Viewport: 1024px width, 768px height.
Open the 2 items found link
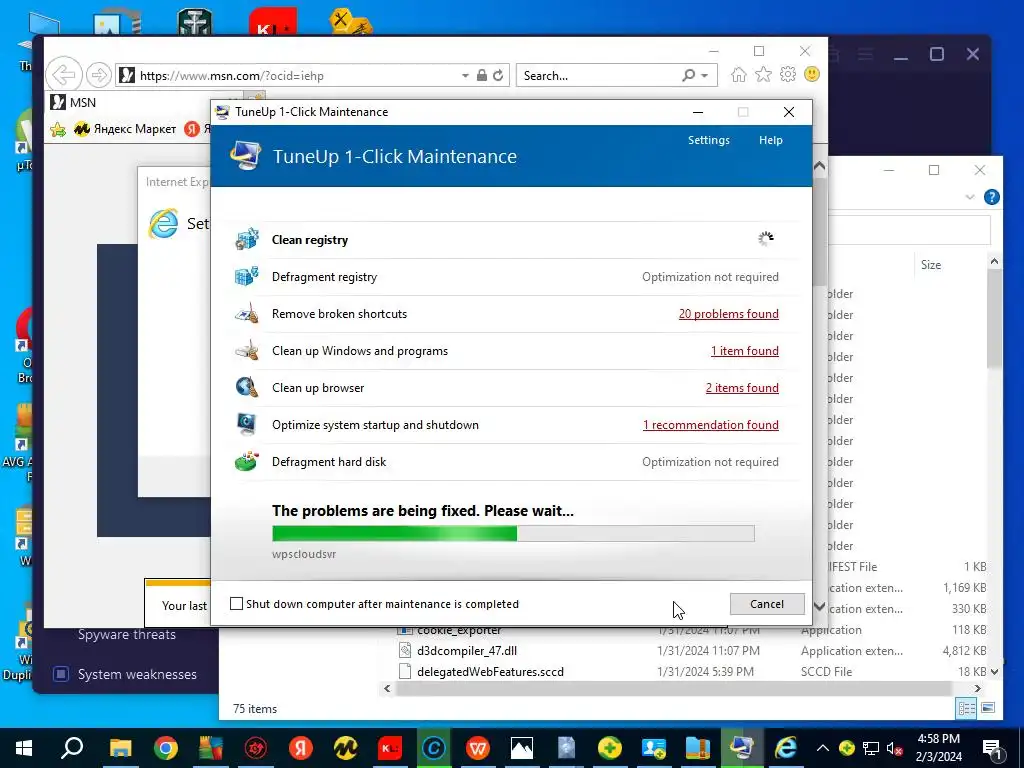742,388
